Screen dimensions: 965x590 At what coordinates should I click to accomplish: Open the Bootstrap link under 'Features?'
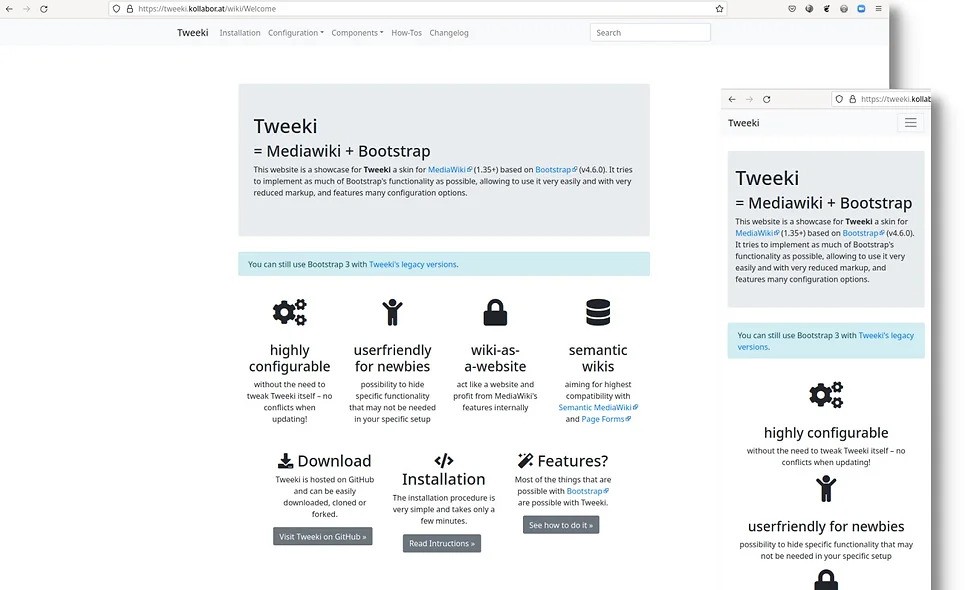click(588, 491)
